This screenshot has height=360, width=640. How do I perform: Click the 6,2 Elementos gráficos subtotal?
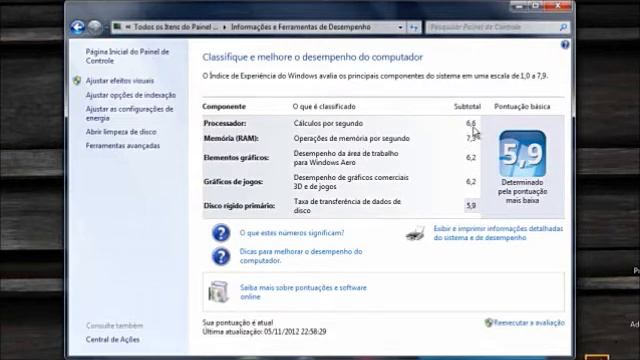(x=471, y=158)
